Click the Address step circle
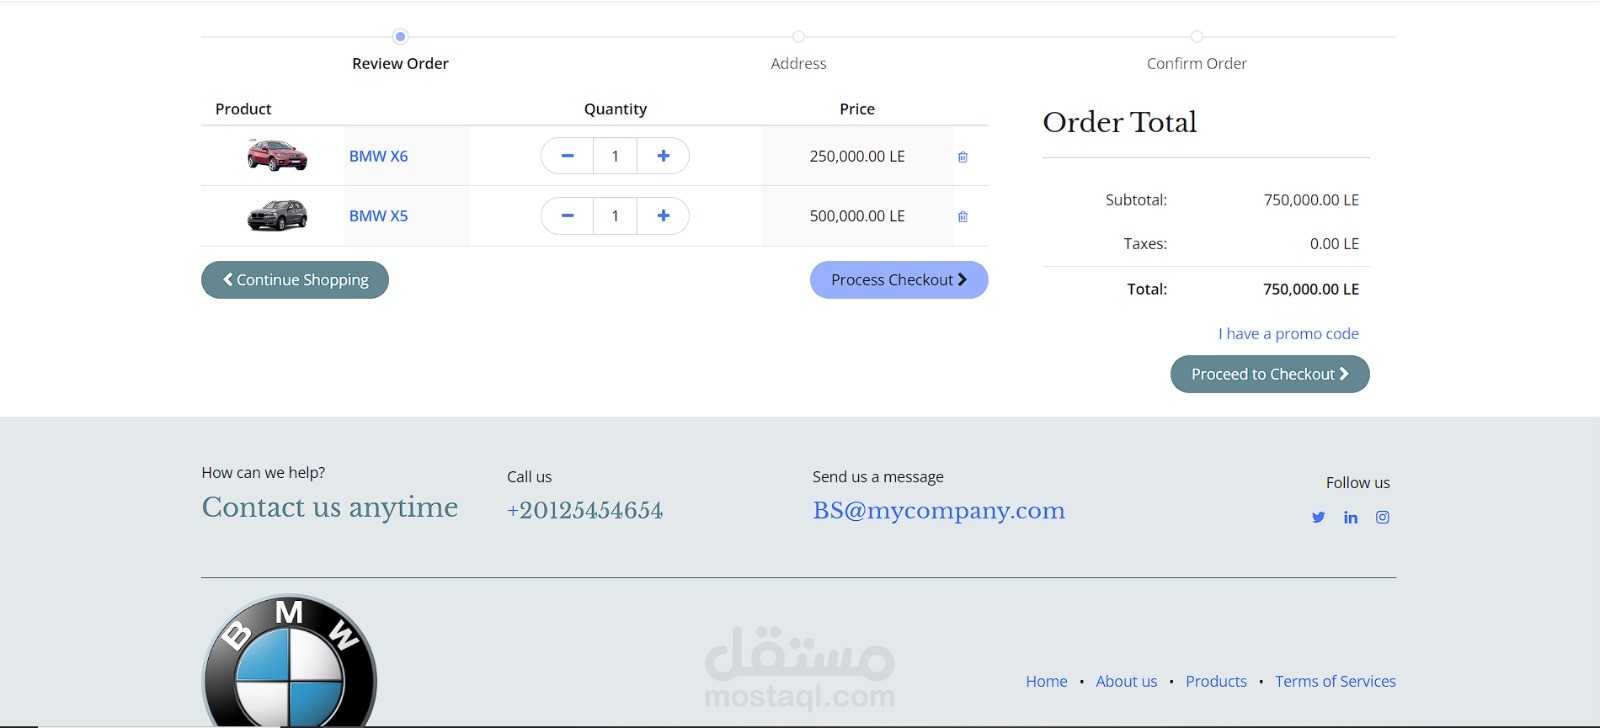The height and width of the screenshot is (728, 1600). click(798, 37)
